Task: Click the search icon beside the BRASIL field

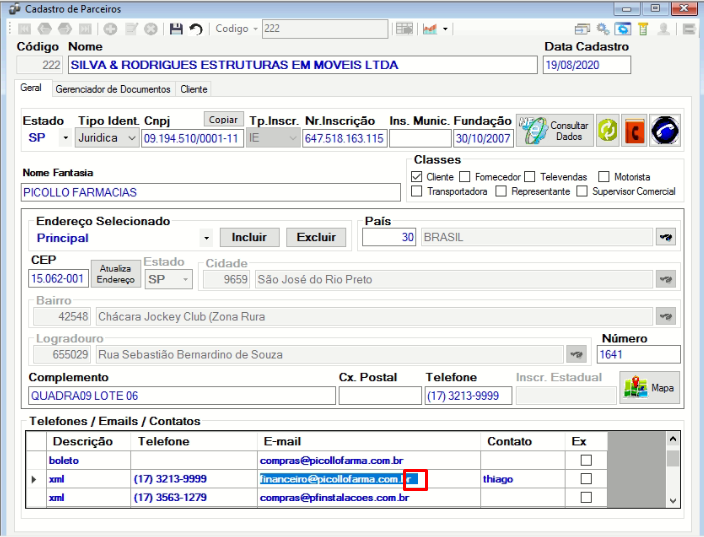Action: pos(666,237)
